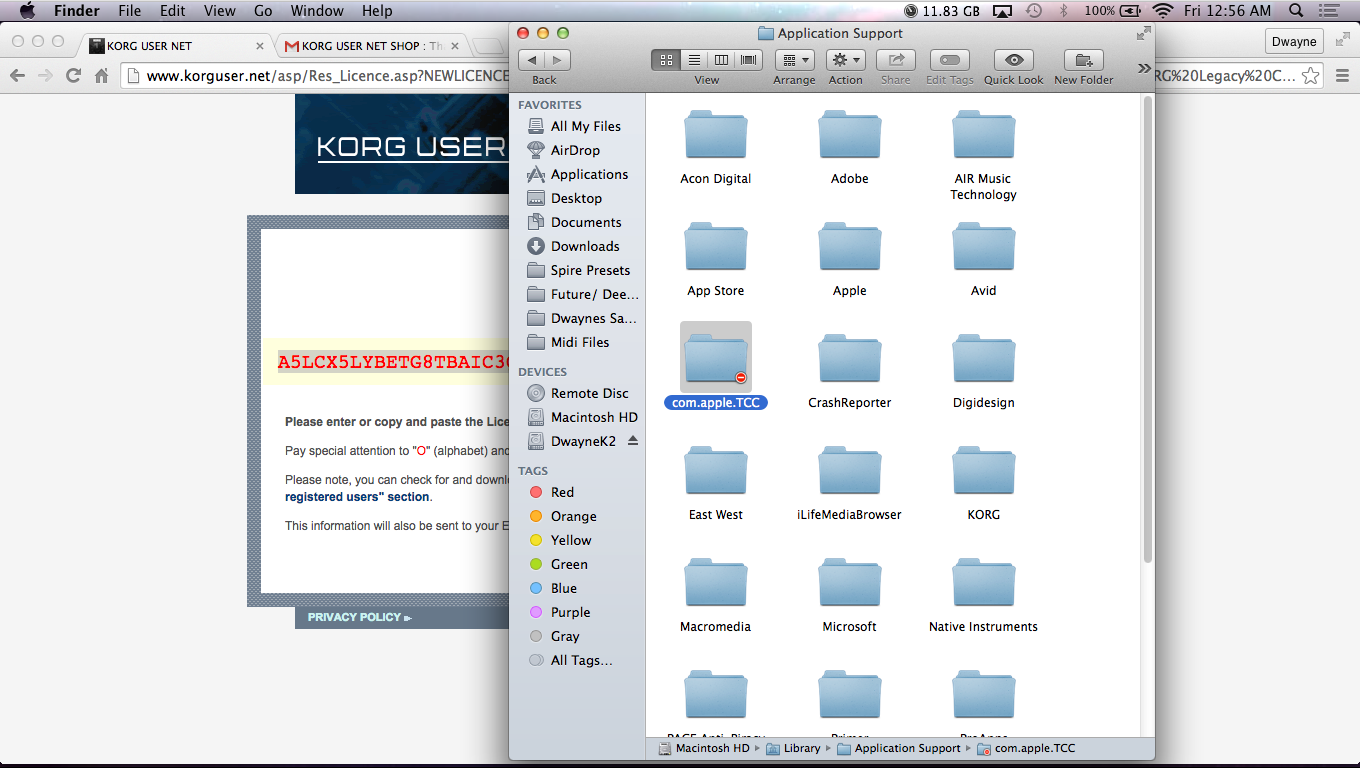
Task: Open the Edit menu
Action: (173, 11)
